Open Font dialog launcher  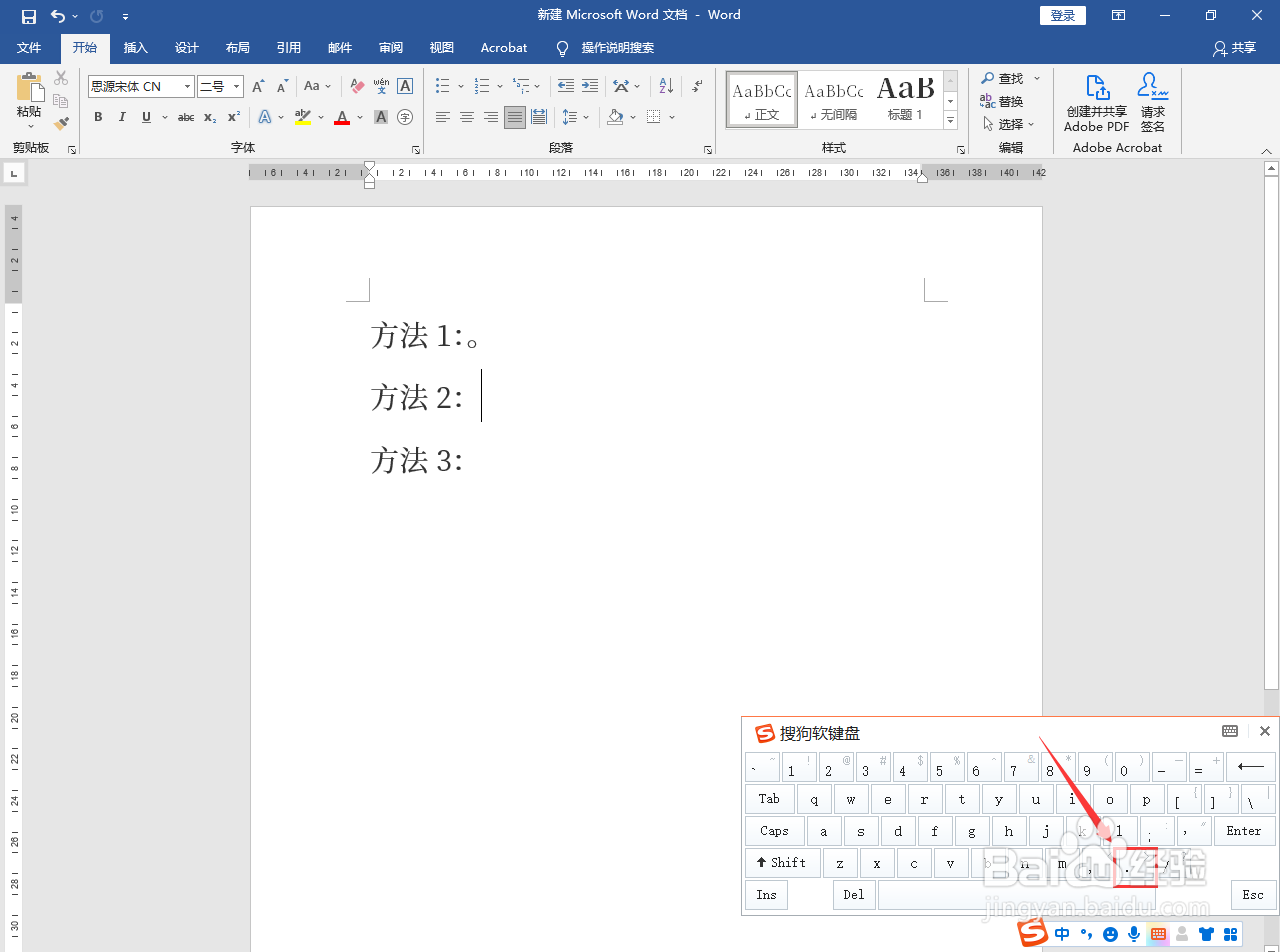point(416,149)
